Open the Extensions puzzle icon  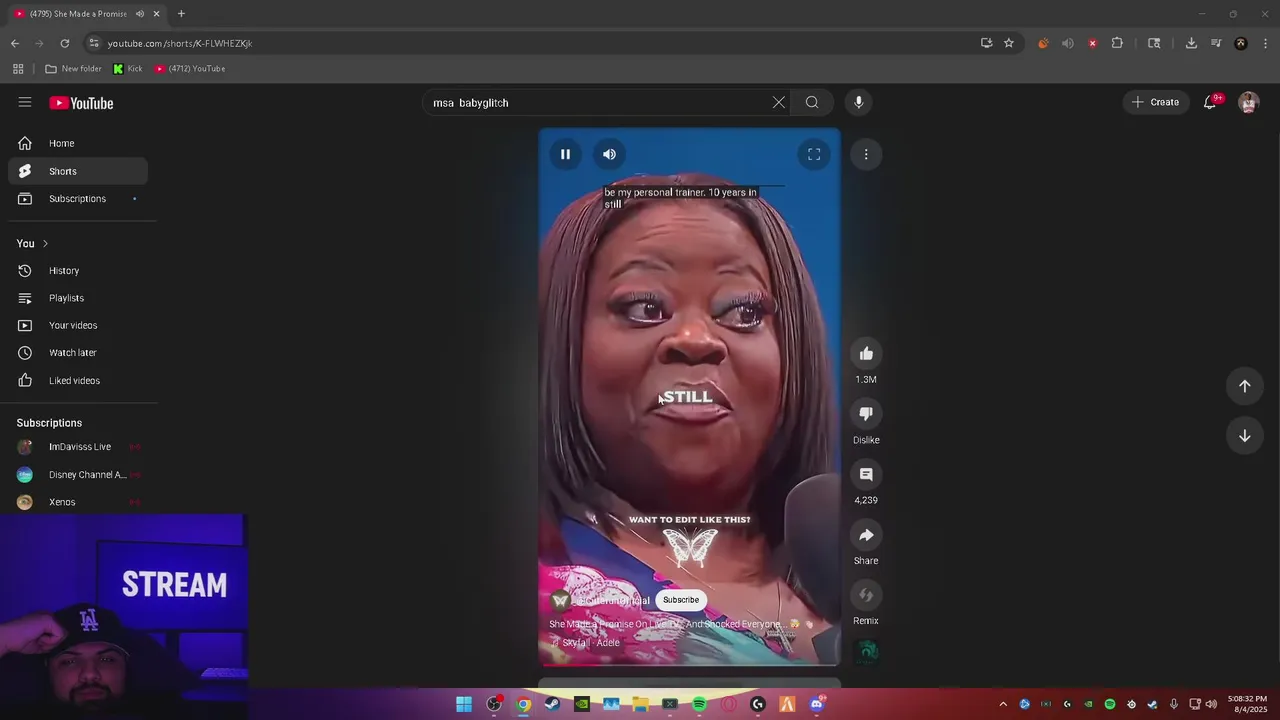pos(1117,43)
